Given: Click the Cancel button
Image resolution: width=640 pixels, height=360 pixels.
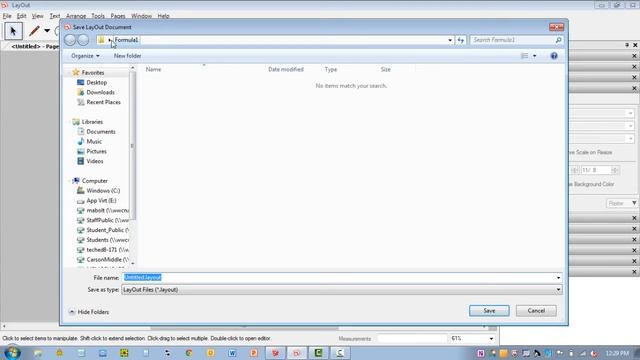Looking at the screenshot, I should pos(536,311).
